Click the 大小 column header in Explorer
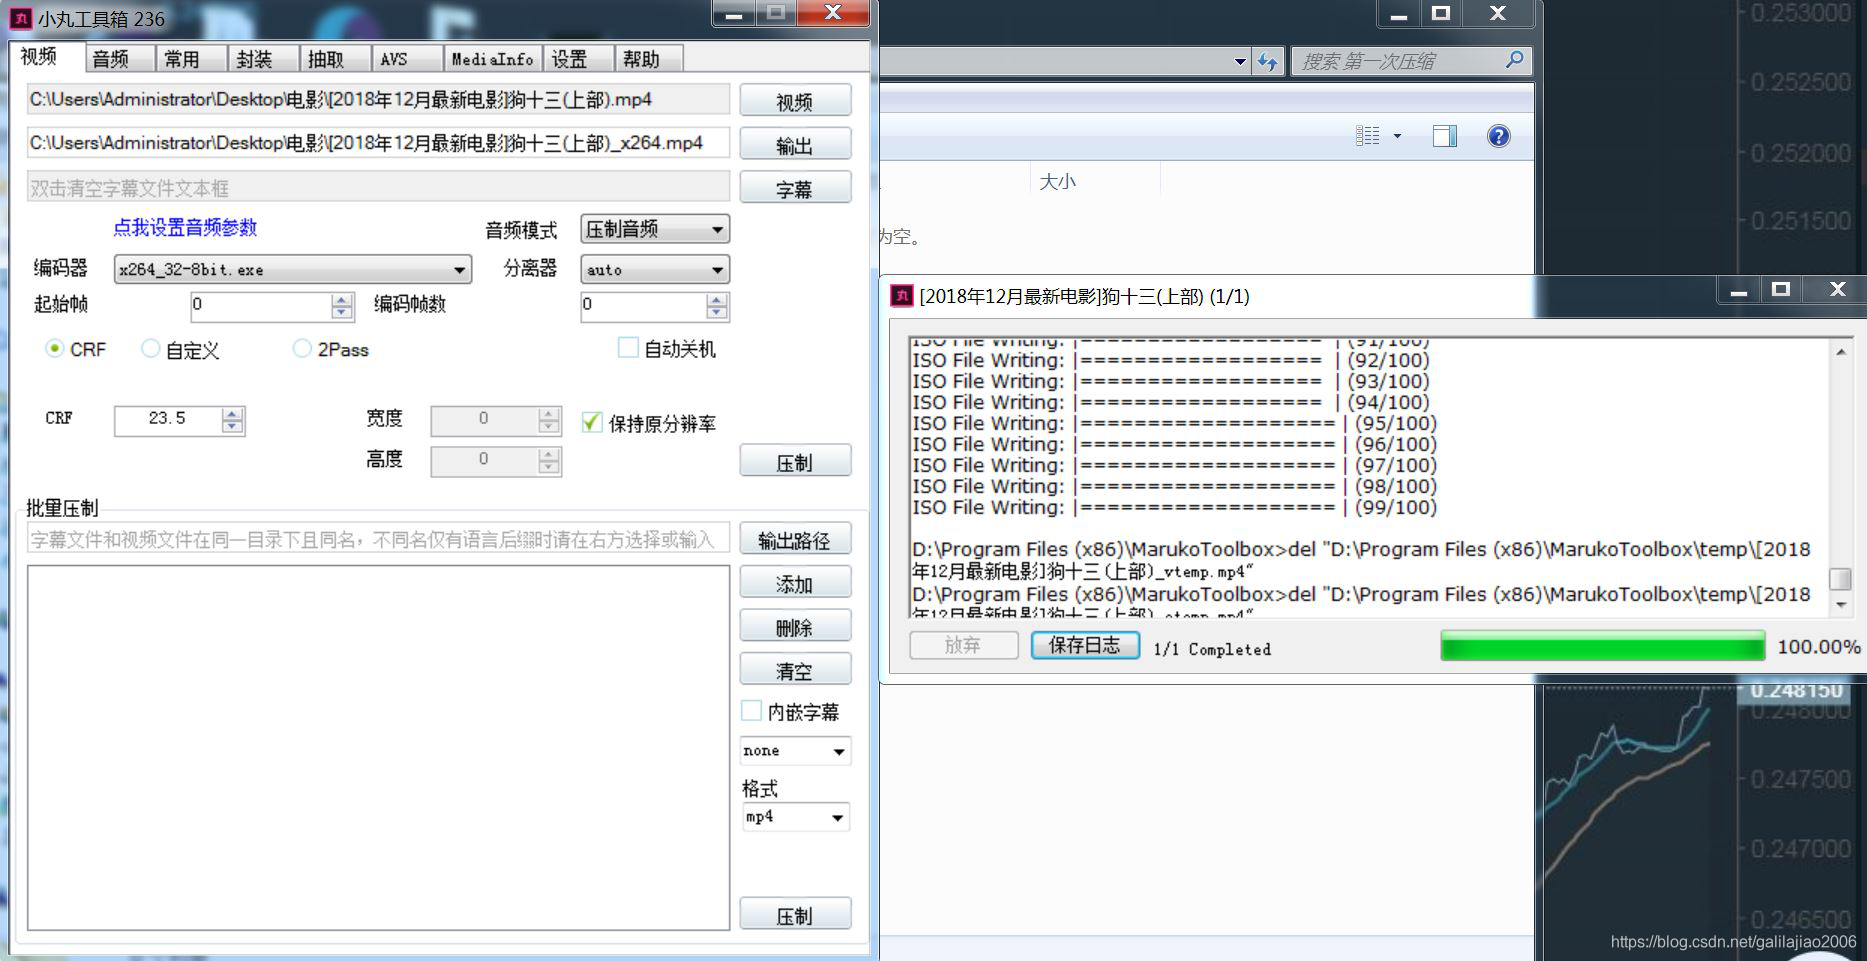1867x961 pixels. coord(1058,181)
